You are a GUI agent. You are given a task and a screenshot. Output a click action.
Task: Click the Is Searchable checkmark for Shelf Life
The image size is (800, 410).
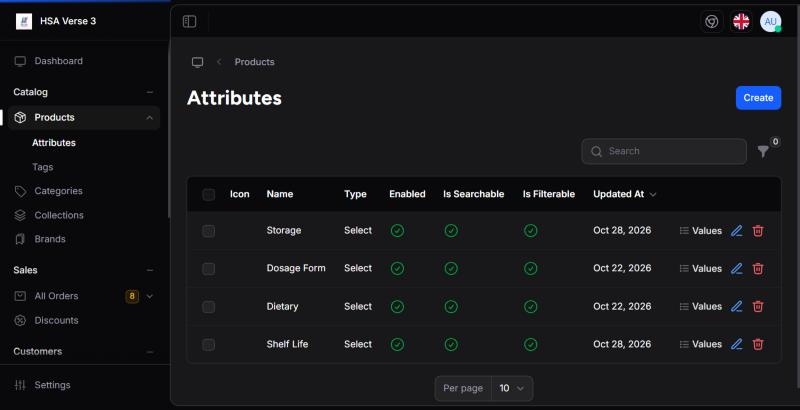tap(451, 345)
